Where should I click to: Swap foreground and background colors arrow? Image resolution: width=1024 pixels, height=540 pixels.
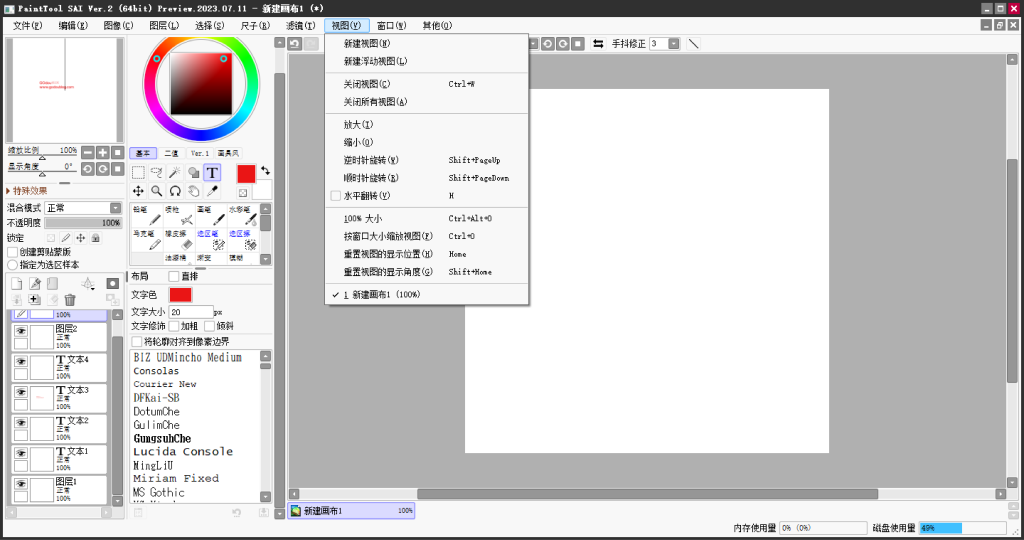tap(266, 170)
